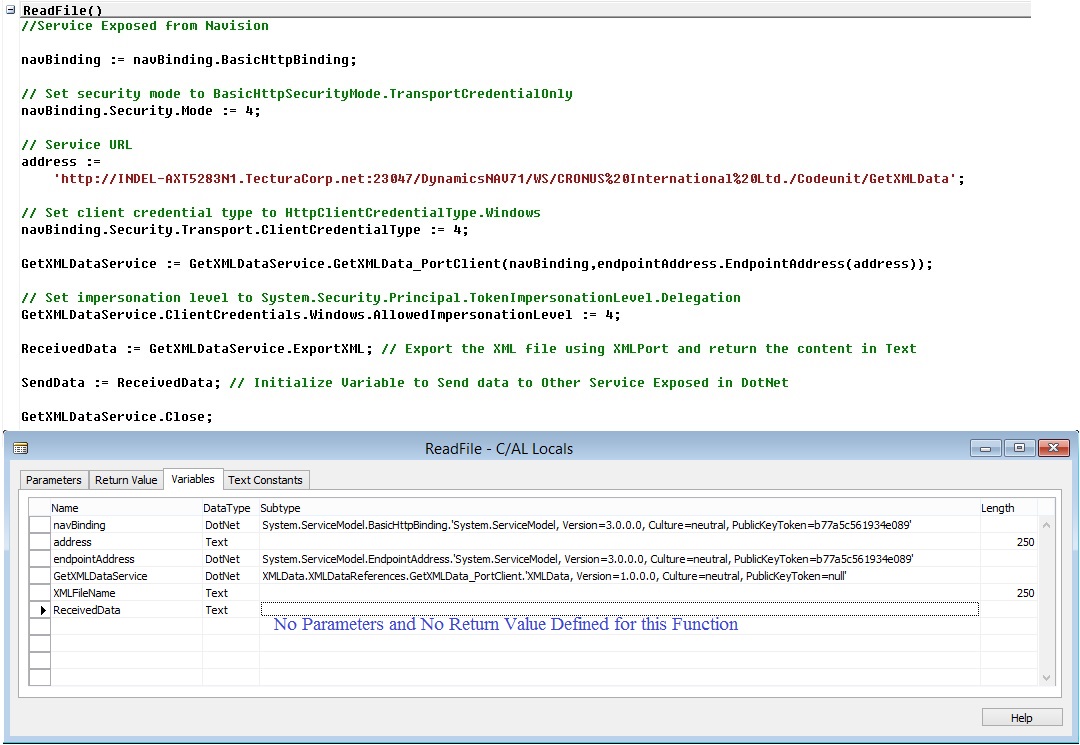Collapse the ReadFile() trigger section
The height and width of the screenshot is (745, 1080).
point(9,10)
